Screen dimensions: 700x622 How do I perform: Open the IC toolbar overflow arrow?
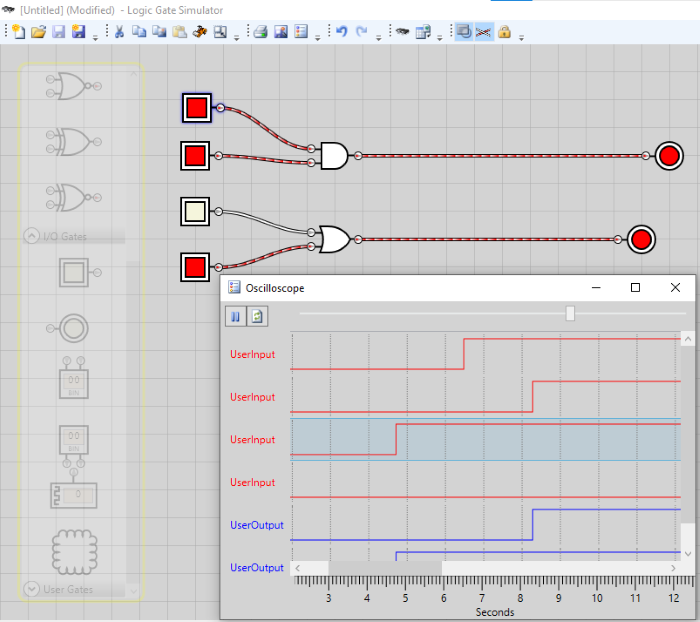[439, 37]
